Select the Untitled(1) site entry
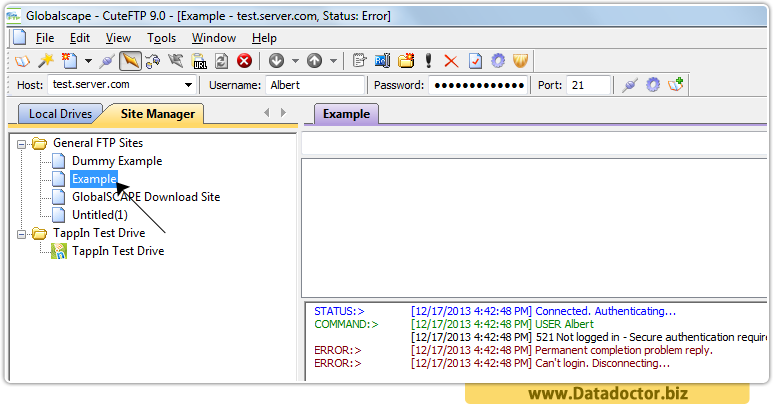This screenshot has height=404, width=773. [100, 215]
